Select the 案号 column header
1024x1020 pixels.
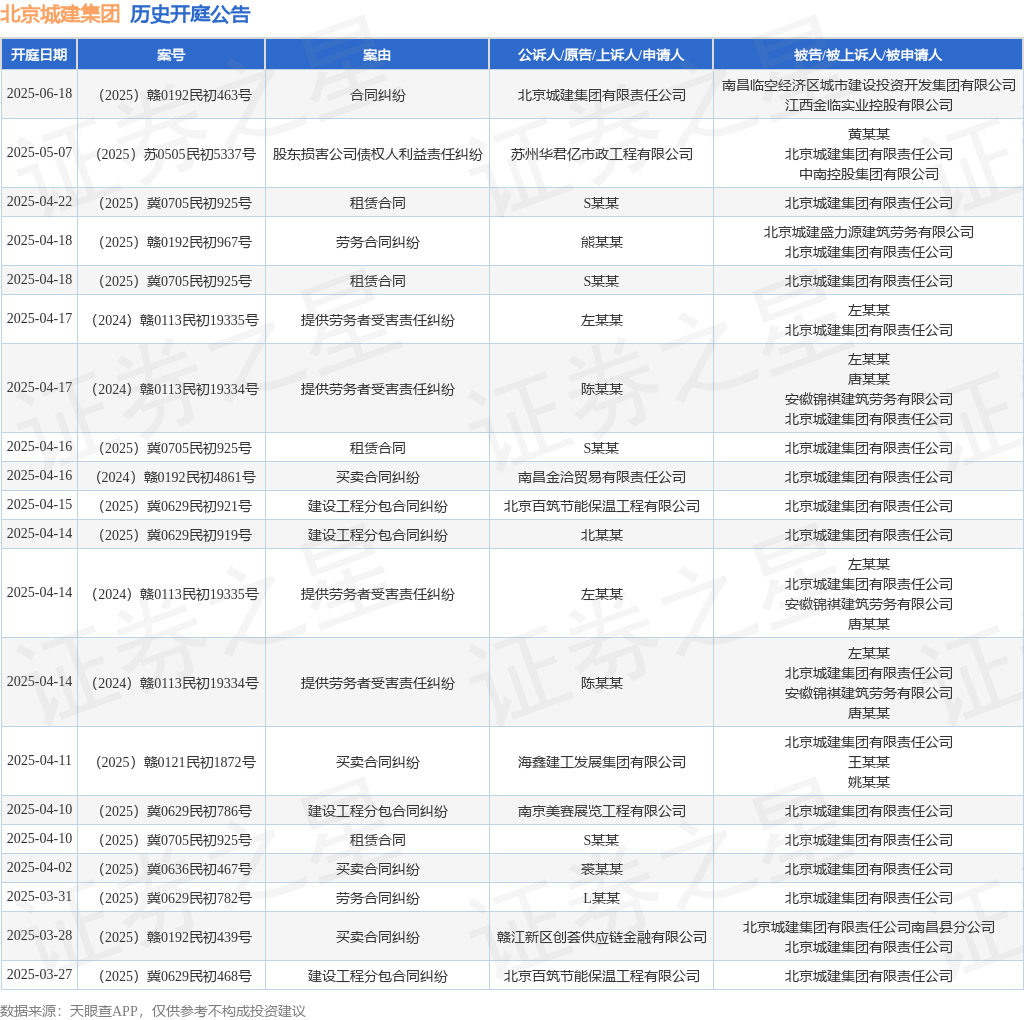tap(171, 55)
